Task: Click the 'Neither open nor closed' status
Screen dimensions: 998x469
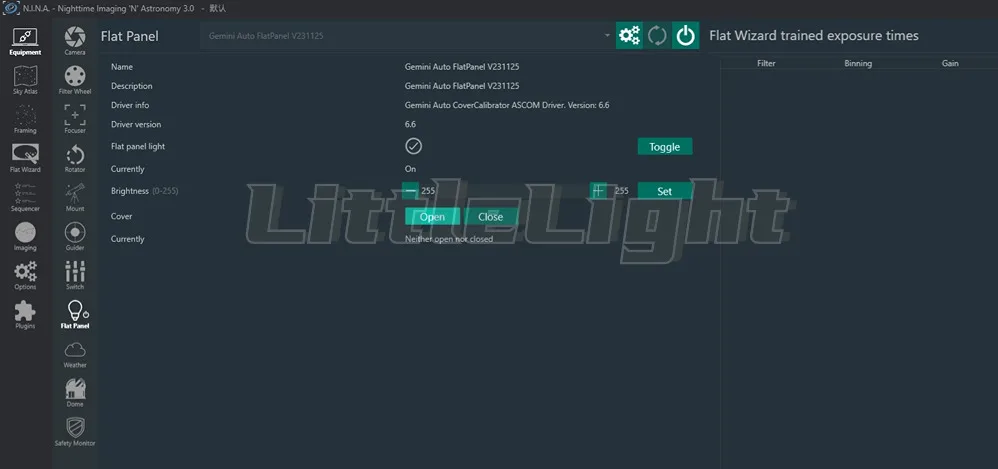Action: [x=449, y=239]
